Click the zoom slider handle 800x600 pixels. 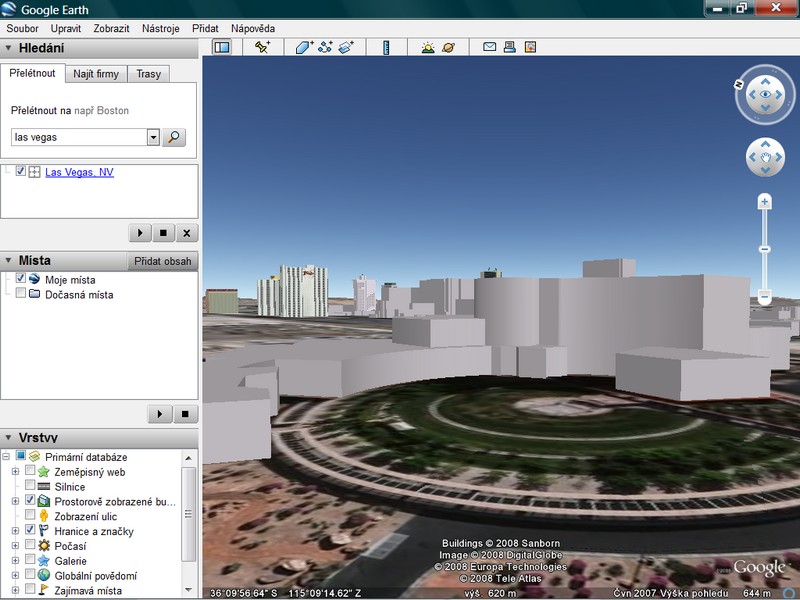tap(764, 249)
